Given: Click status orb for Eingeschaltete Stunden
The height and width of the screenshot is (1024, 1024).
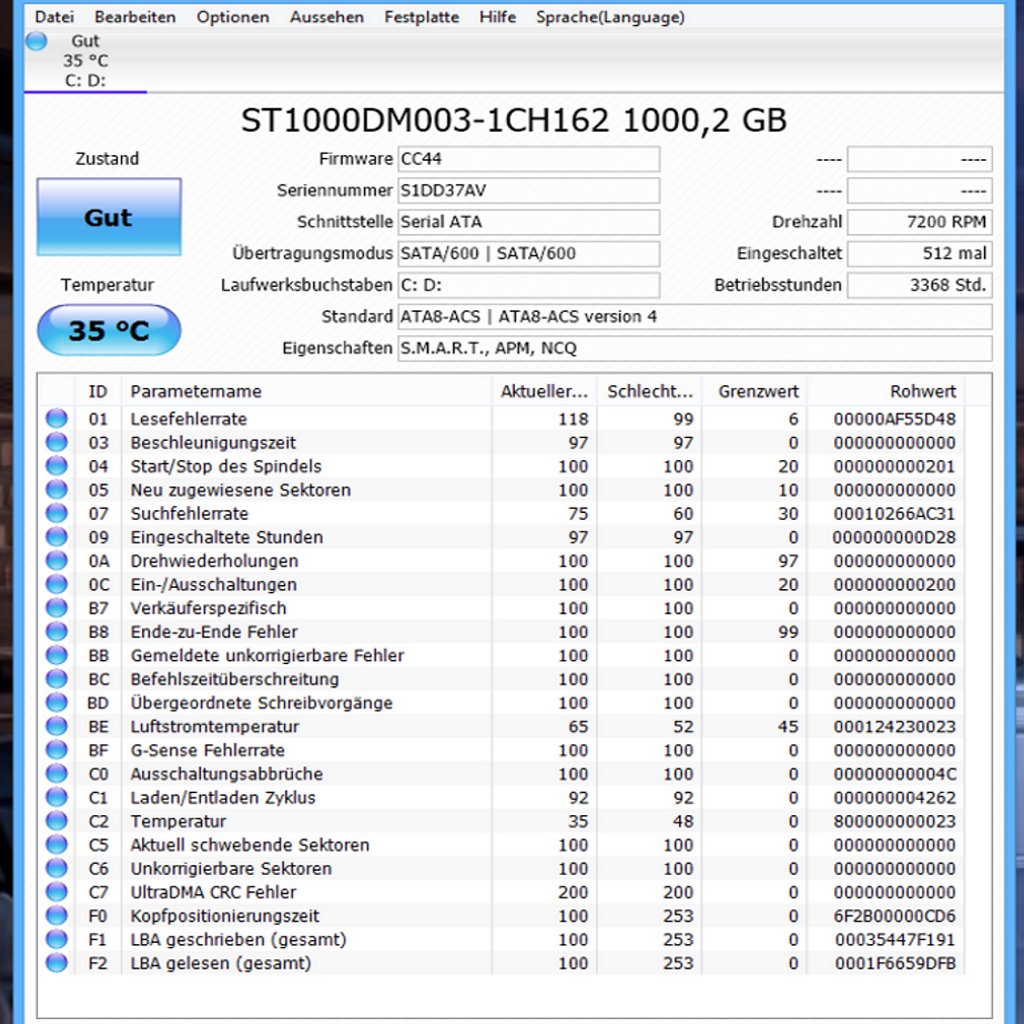Looking at the screenshot, I should click(57, 537).
